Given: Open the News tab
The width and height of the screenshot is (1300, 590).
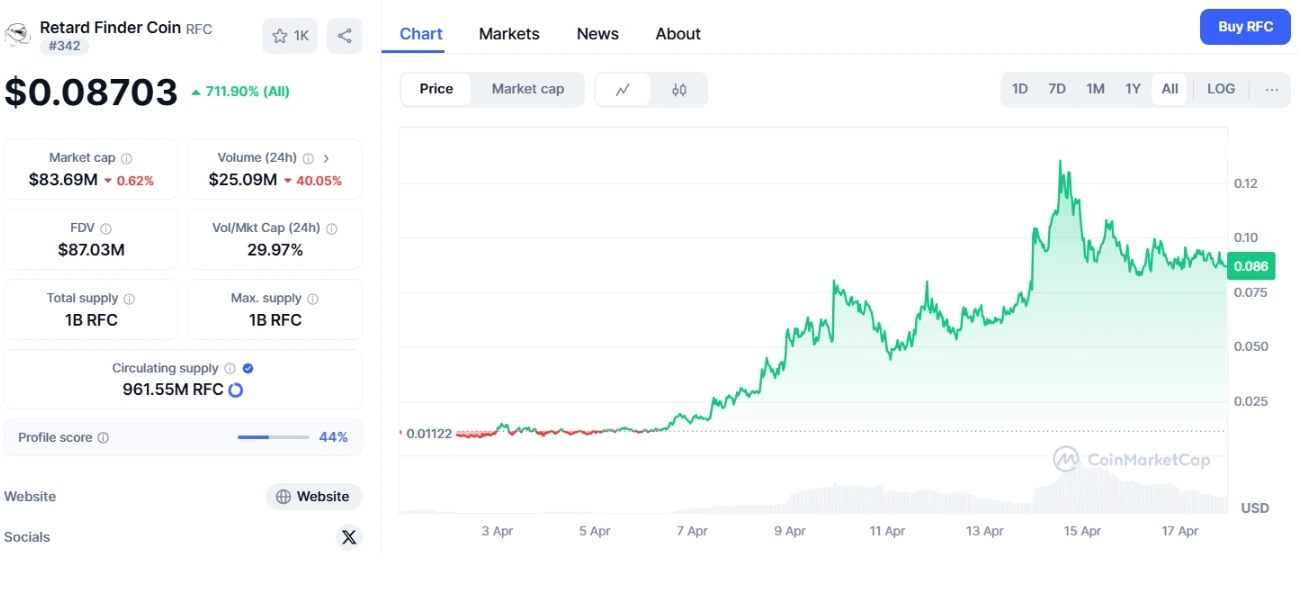Looking at the screenshot, I should point(598,34).
